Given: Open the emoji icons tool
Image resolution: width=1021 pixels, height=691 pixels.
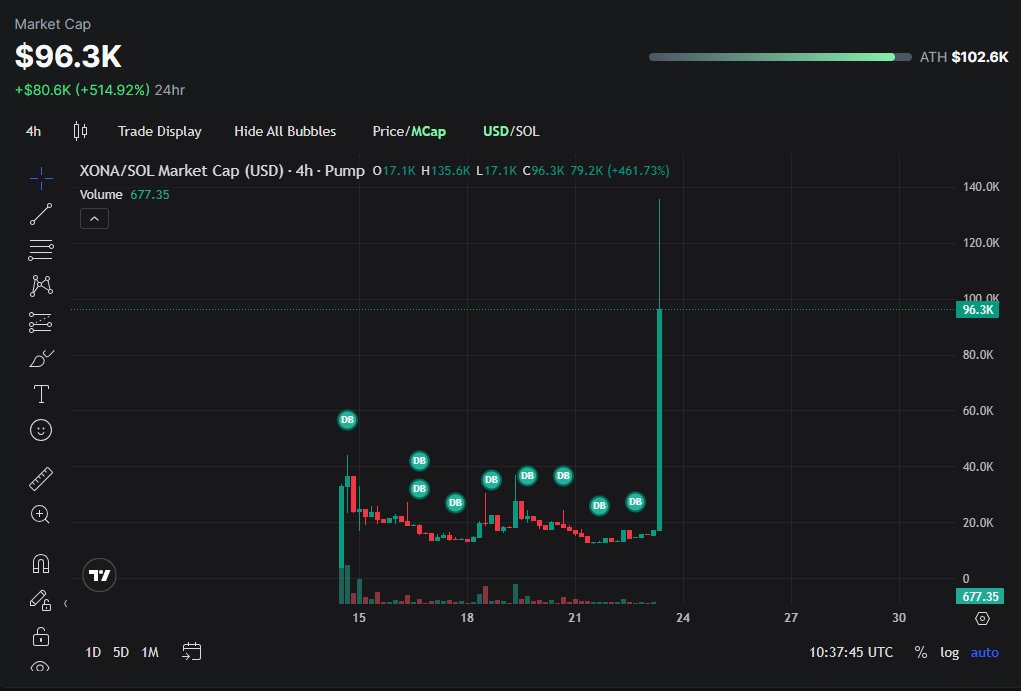Looking at the screenshot, I should pos(41,430).
